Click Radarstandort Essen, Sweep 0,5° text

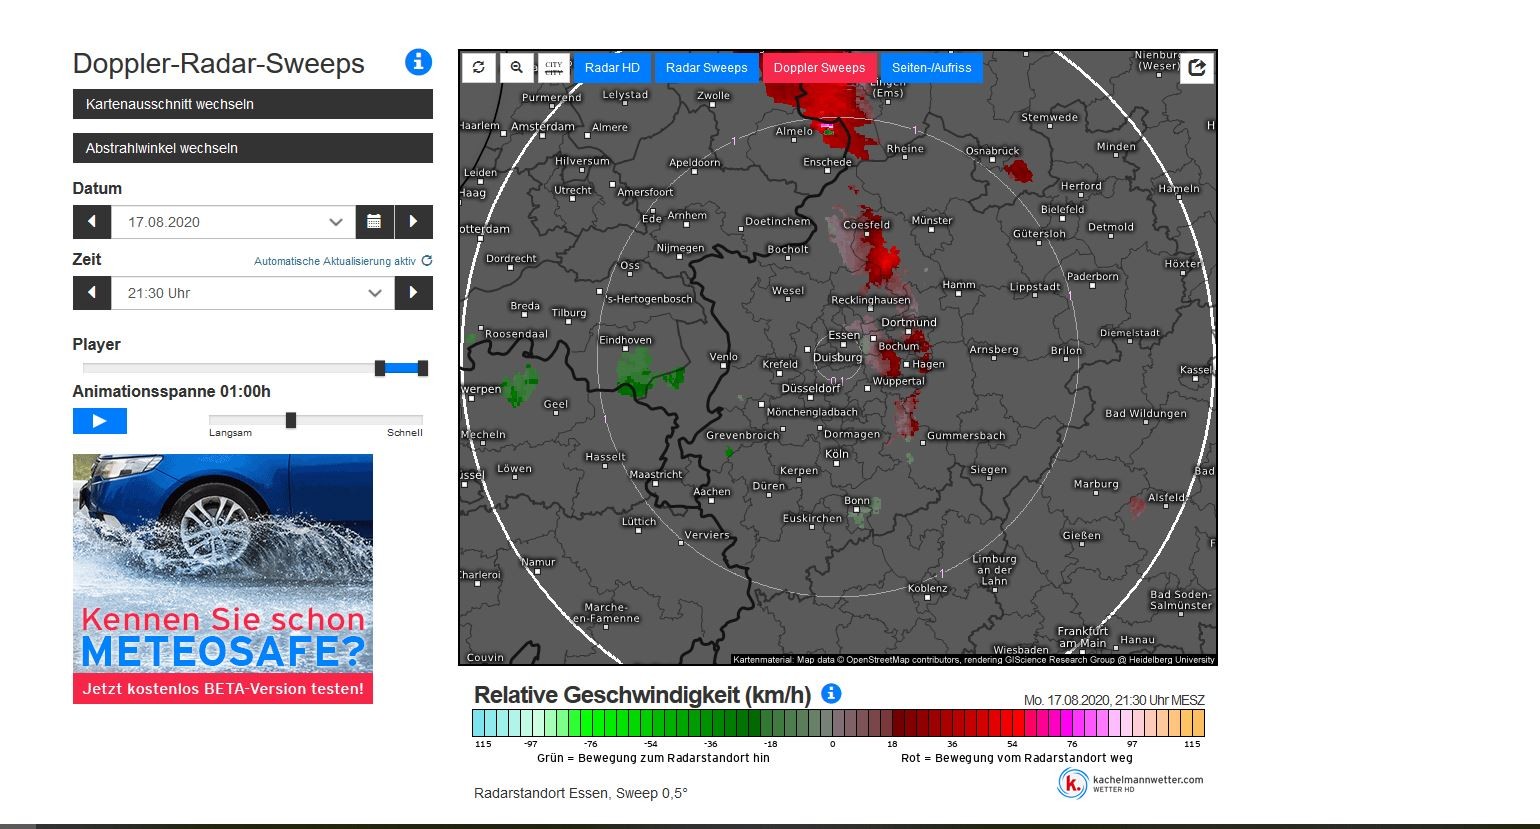(581, 793)
